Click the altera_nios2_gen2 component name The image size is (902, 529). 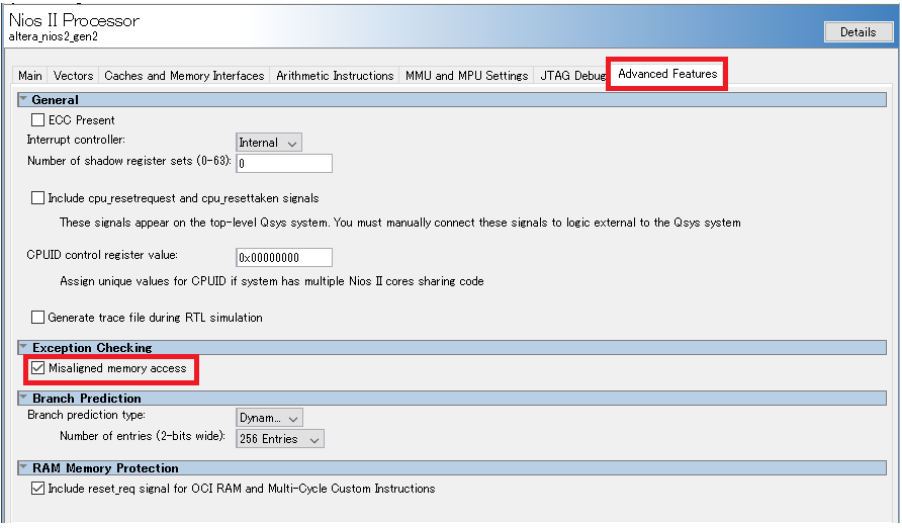pyautogui.click(x=53, y=37)
